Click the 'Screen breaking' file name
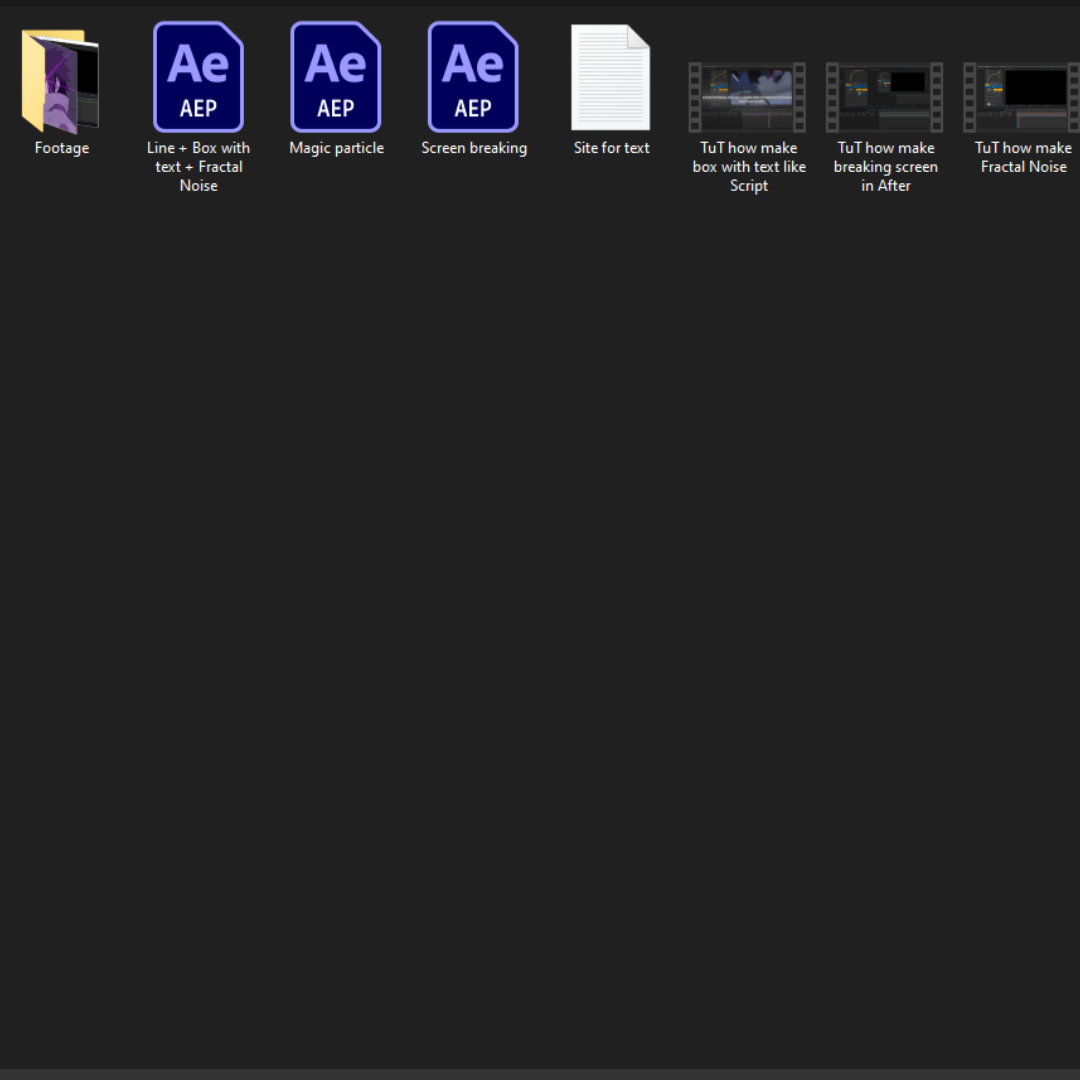1080x1080 pixels. pyautogui.click(x=474, y=148)
